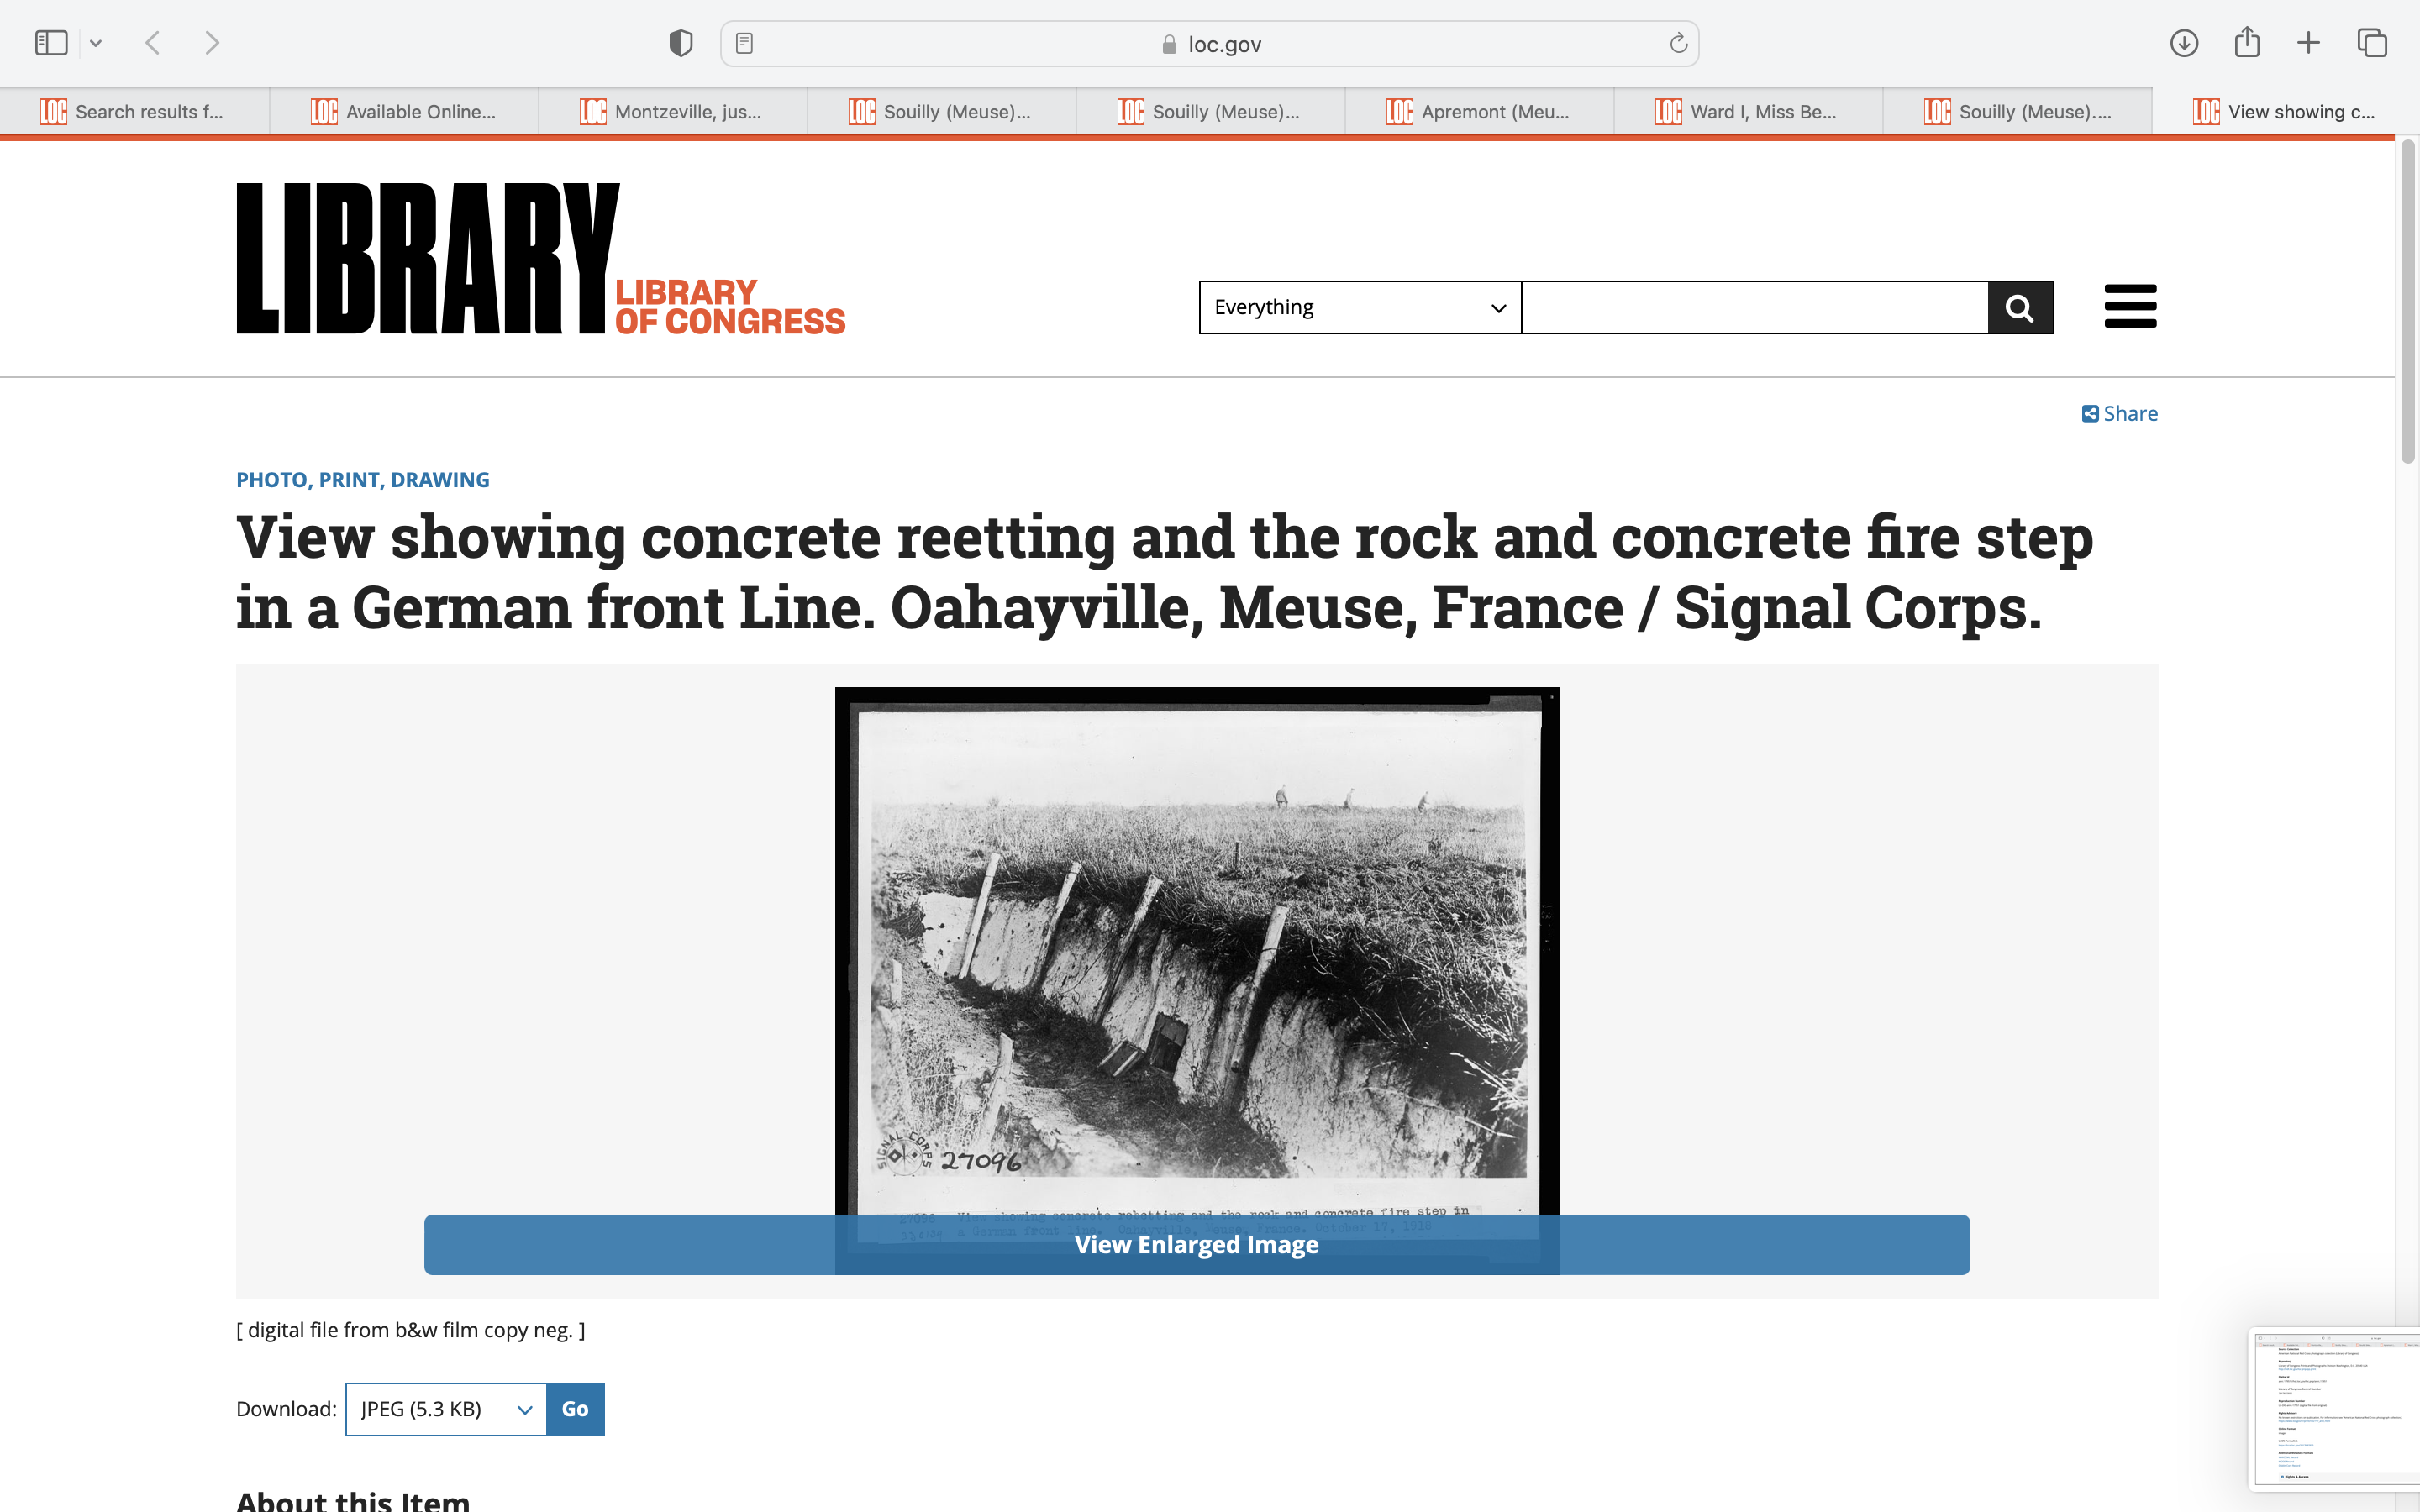Switch to the Montzeville tab
2420x1512 pixels.
[673, 112]
